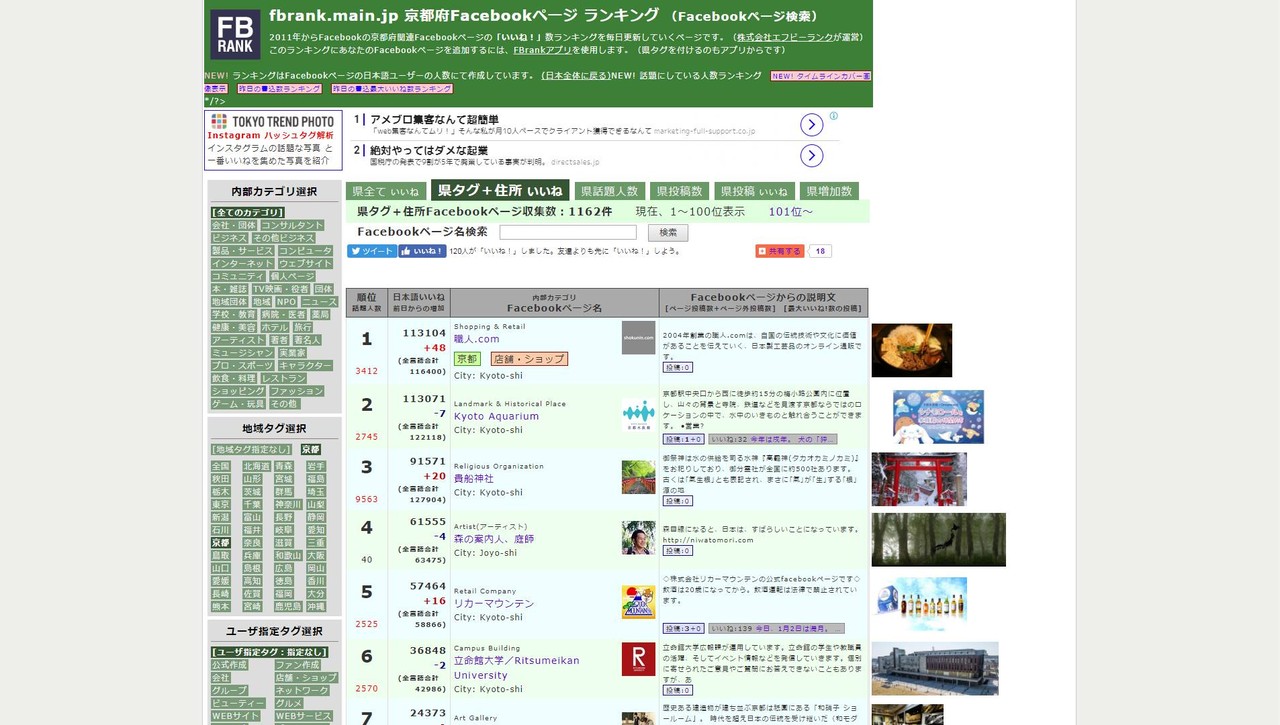Click the Tokyo Trend Photo banner
1280x725 pixels.
[273, 140]
